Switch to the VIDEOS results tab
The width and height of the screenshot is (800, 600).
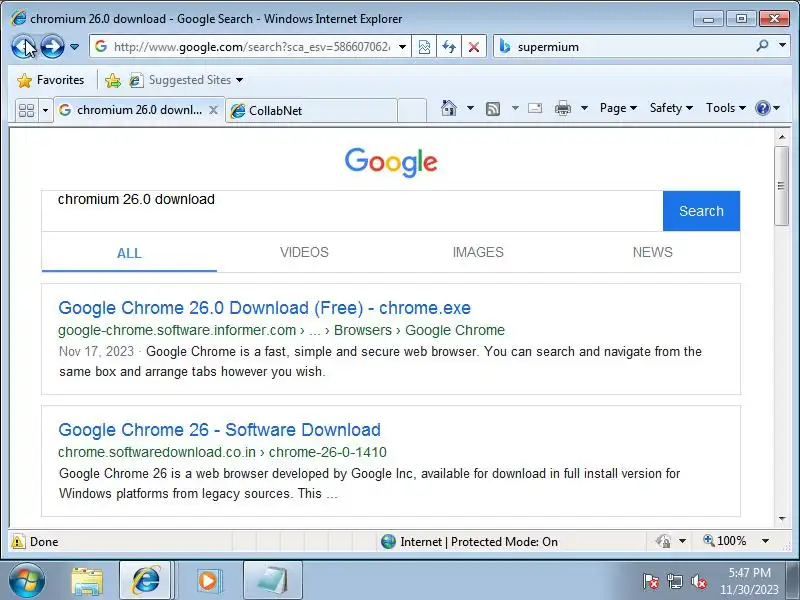coord(304,252)
